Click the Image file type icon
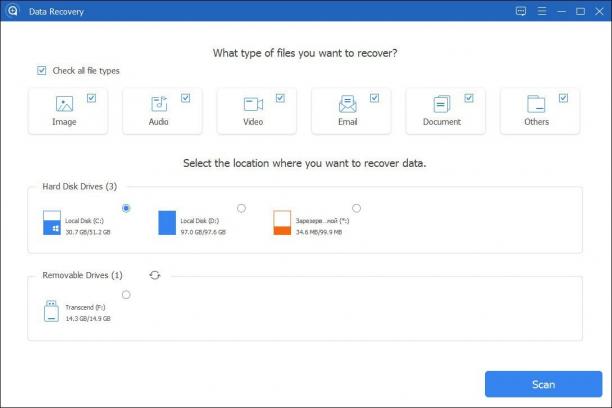 tap(64, 104)
